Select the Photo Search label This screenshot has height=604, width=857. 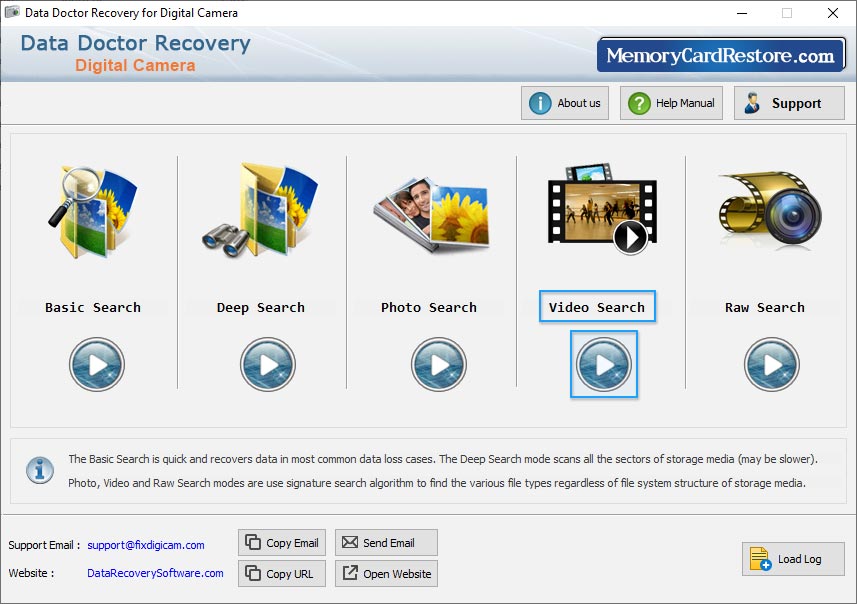click(x=429, y=307)
